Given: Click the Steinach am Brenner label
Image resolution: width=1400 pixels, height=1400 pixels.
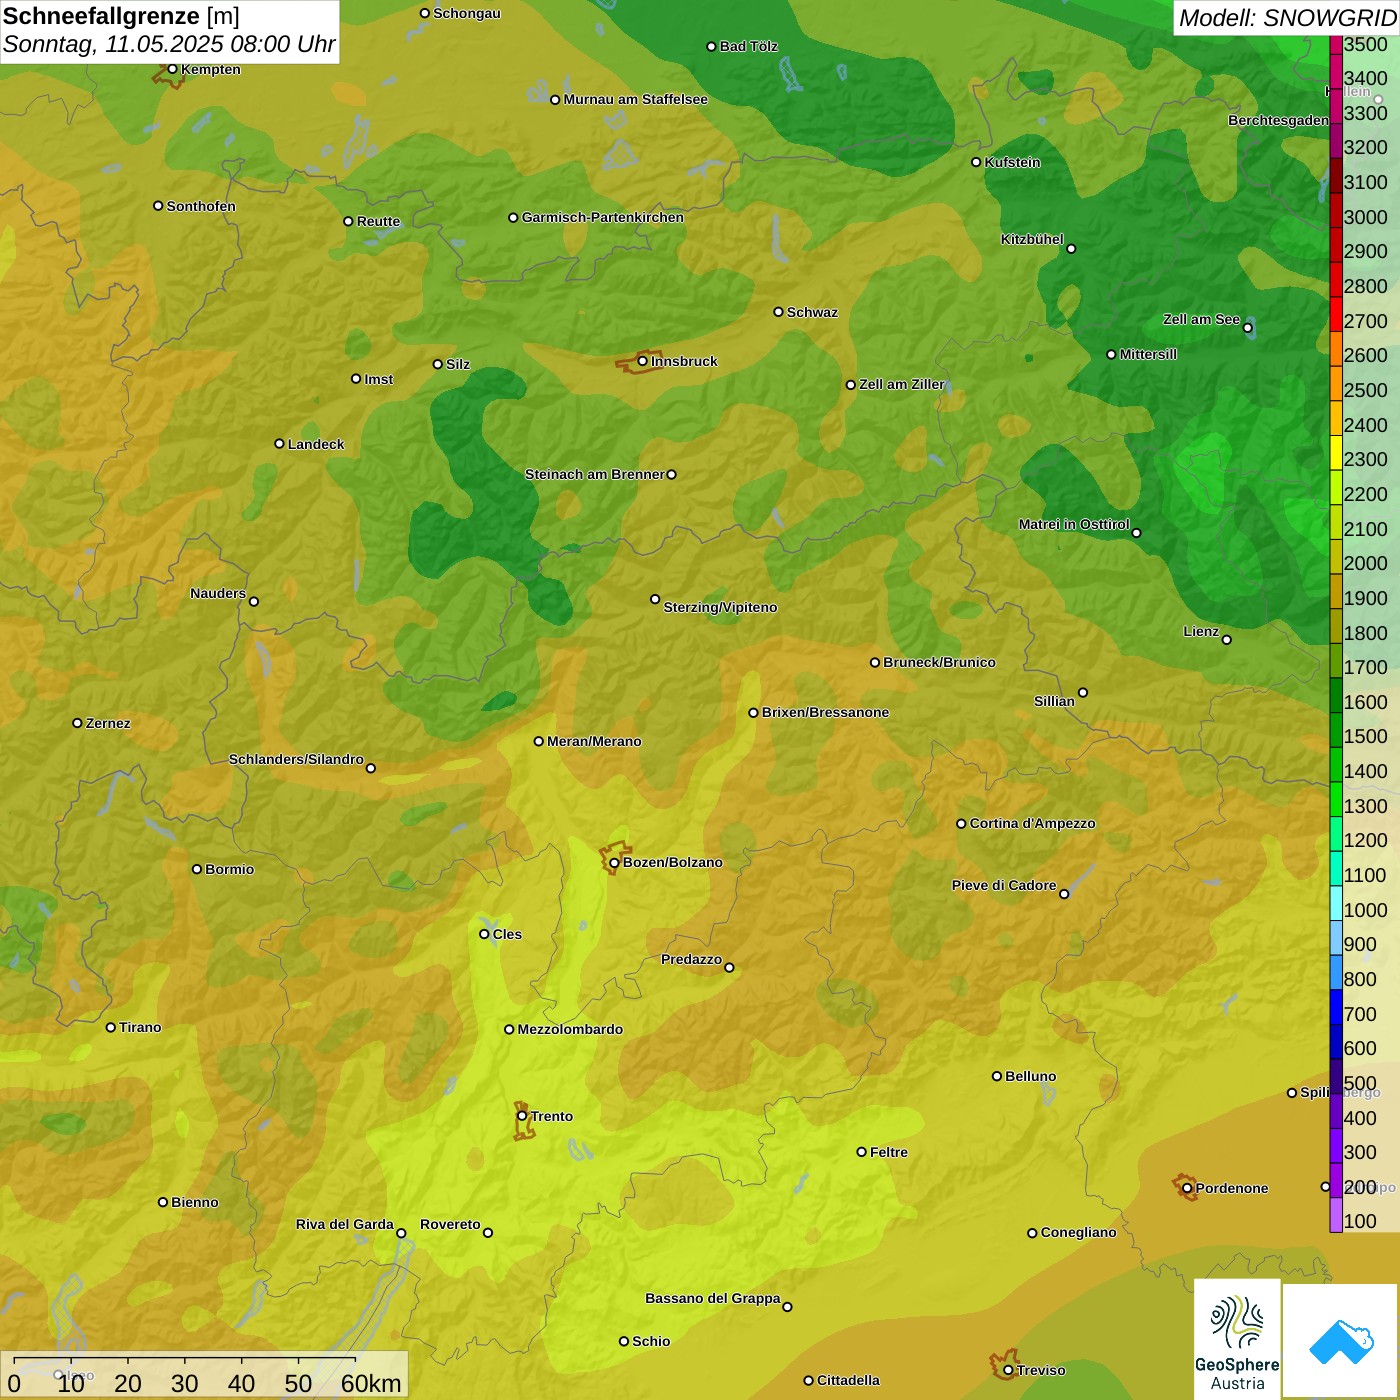Looking at the screenshot, I should tap(594, 474).
